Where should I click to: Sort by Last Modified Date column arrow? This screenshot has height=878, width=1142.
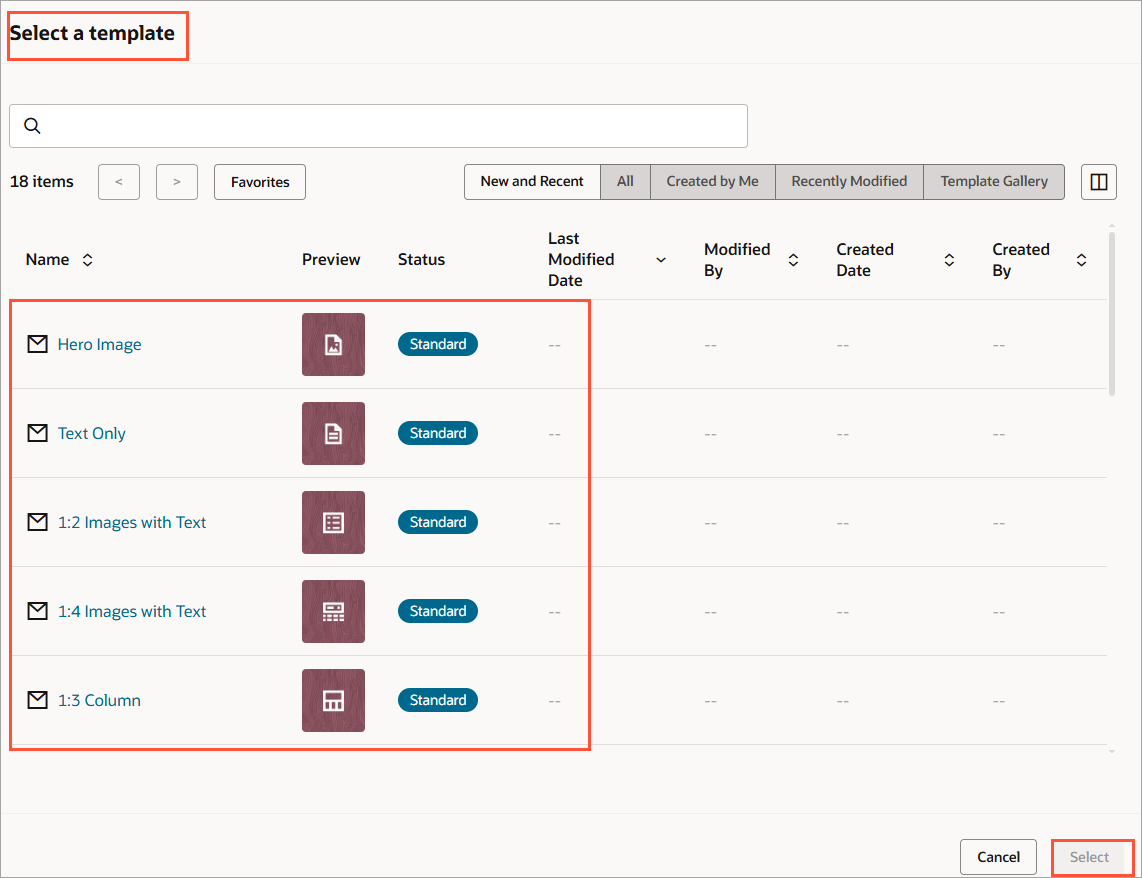click(661, 260)
